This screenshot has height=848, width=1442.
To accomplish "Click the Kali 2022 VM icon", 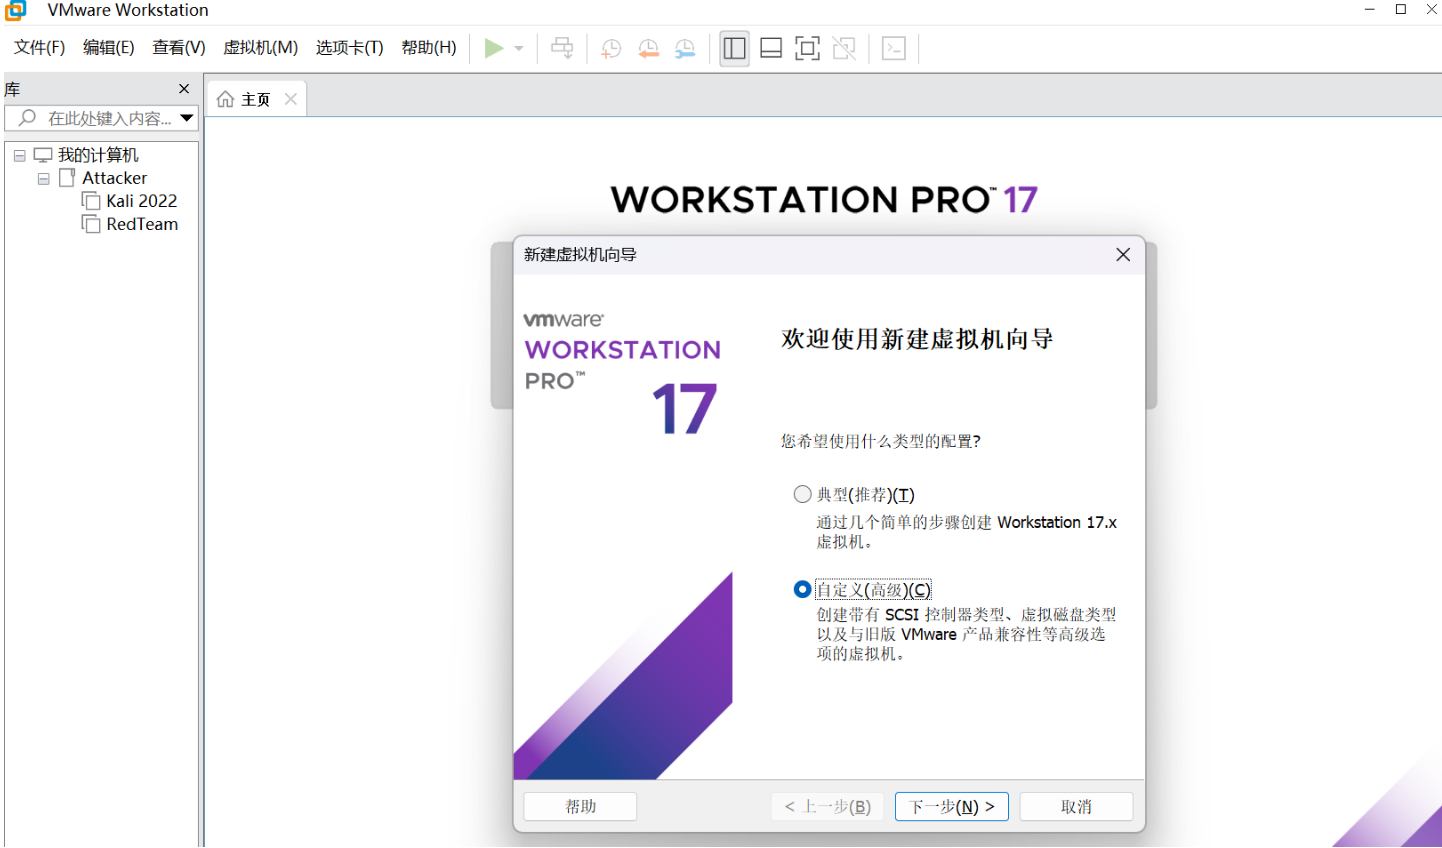I will [x=91, y=201].
